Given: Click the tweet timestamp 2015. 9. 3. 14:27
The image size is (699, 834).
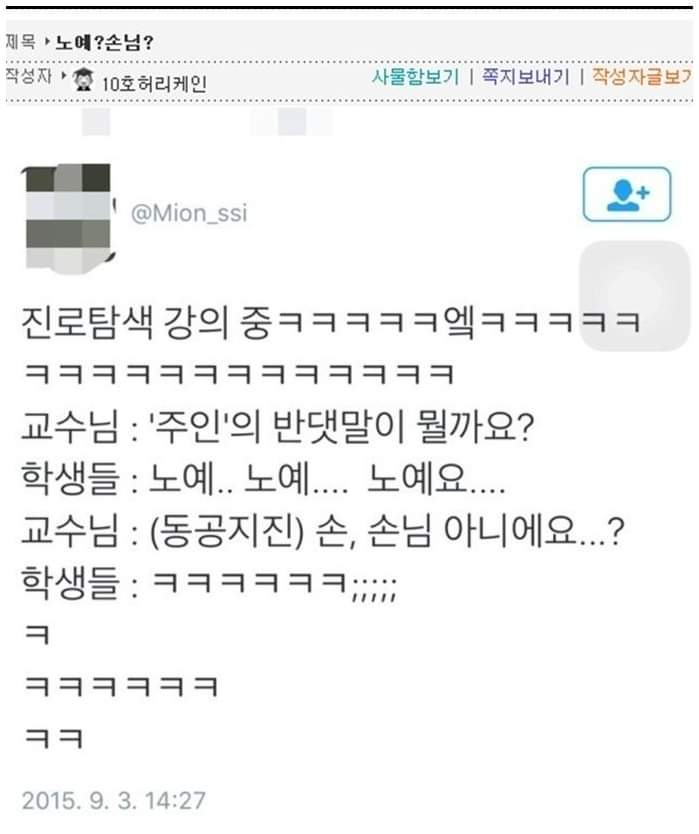Looking at the screenshot, I should 113,800.
